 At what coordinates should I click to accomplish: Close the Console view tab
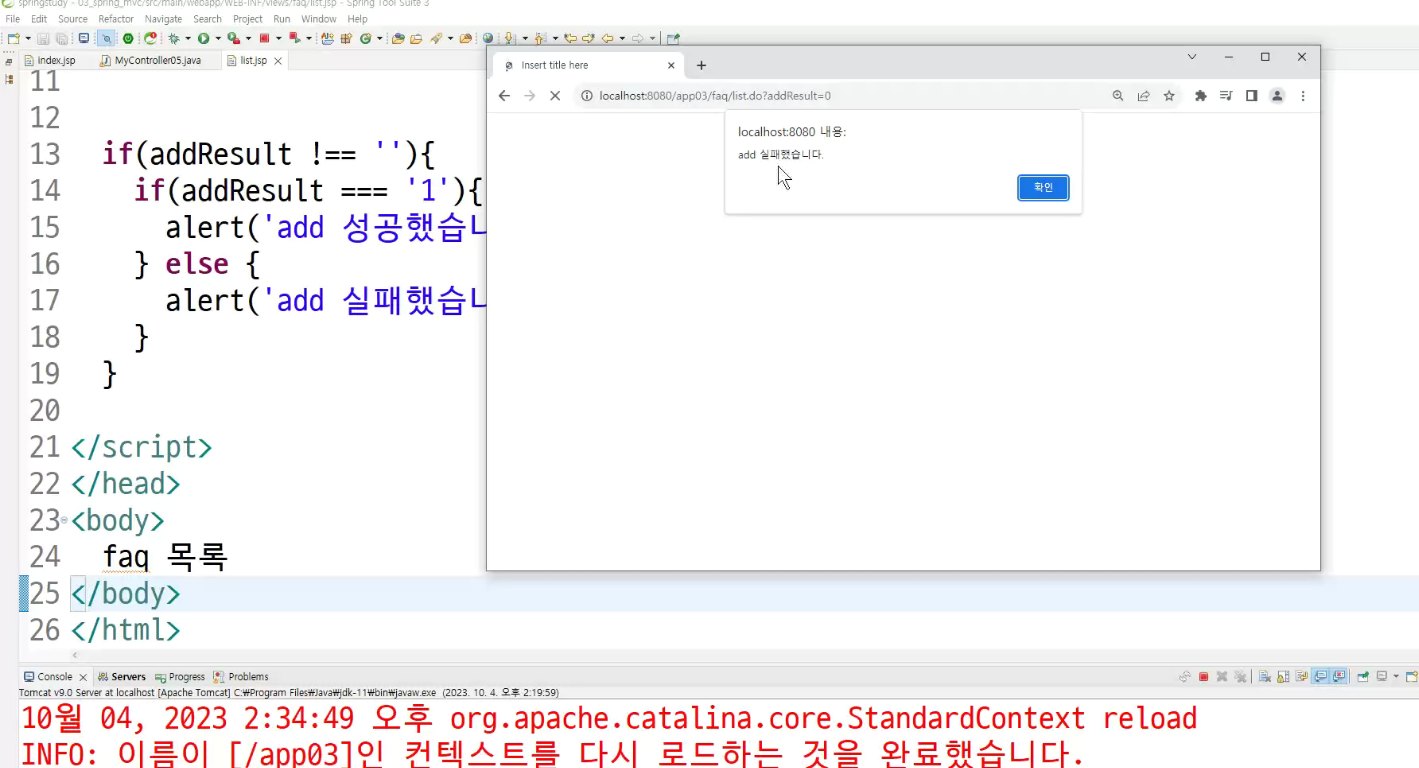pyautogui.click(x=83, y=677)
